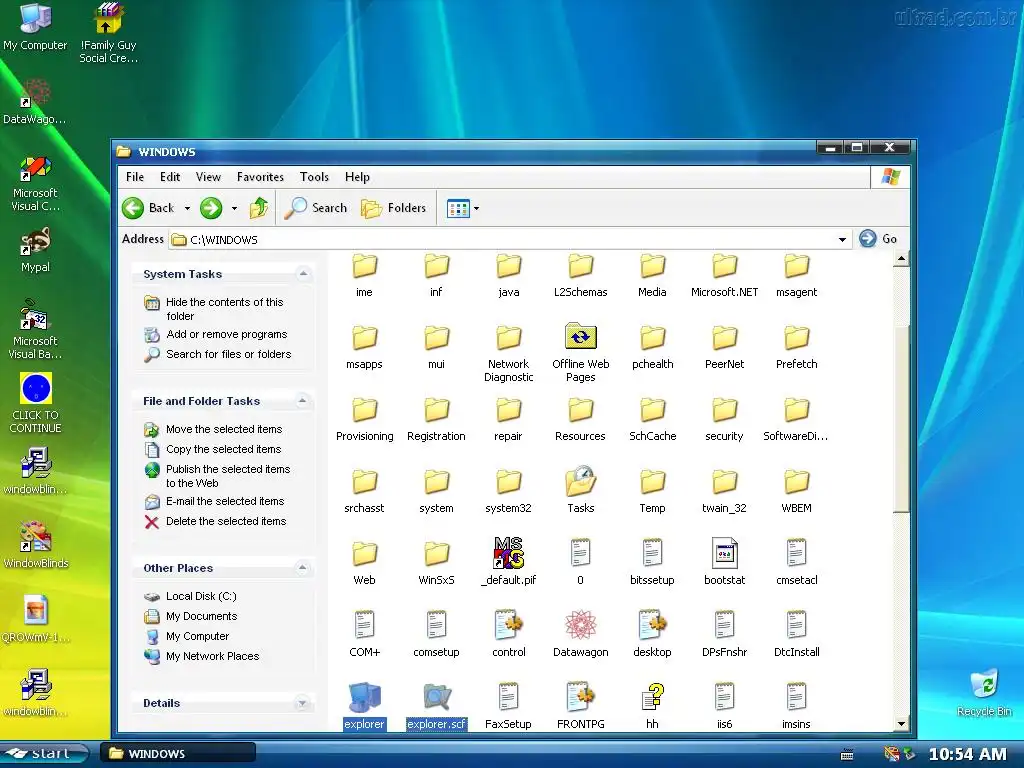
Task: Open the WindowBlinds desktop shortcut
Action: (x=35, y=545)
